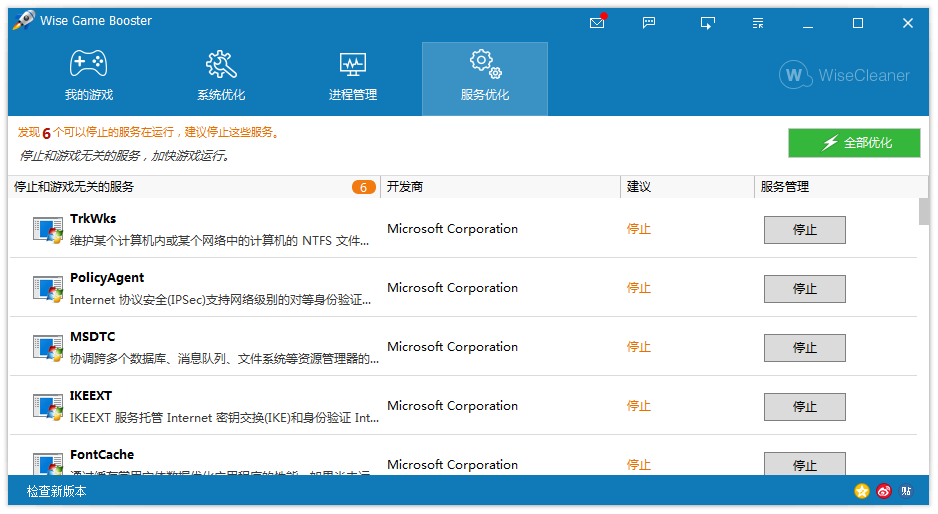Stop the PolicyAgent service
Image resolution: width=938 pixels, height=514 pixels.
coord(804,289)
